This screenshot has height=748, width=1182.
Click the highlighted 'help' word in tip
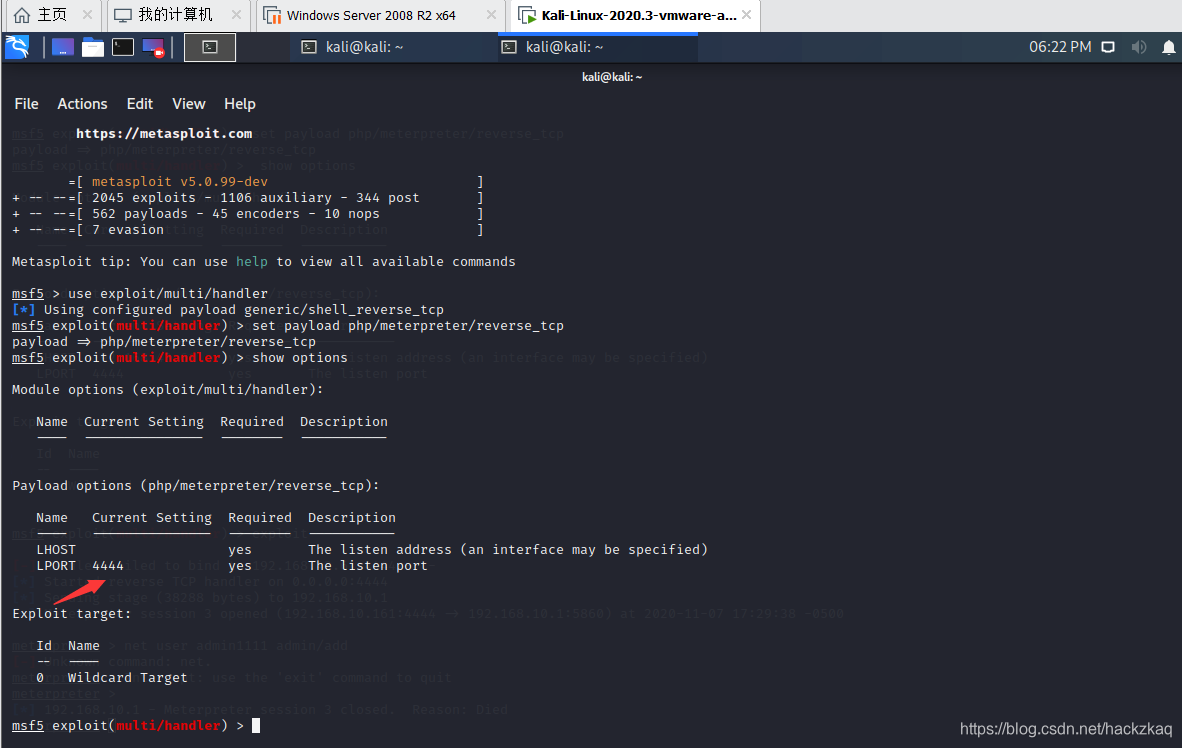(x=252, y=262)
